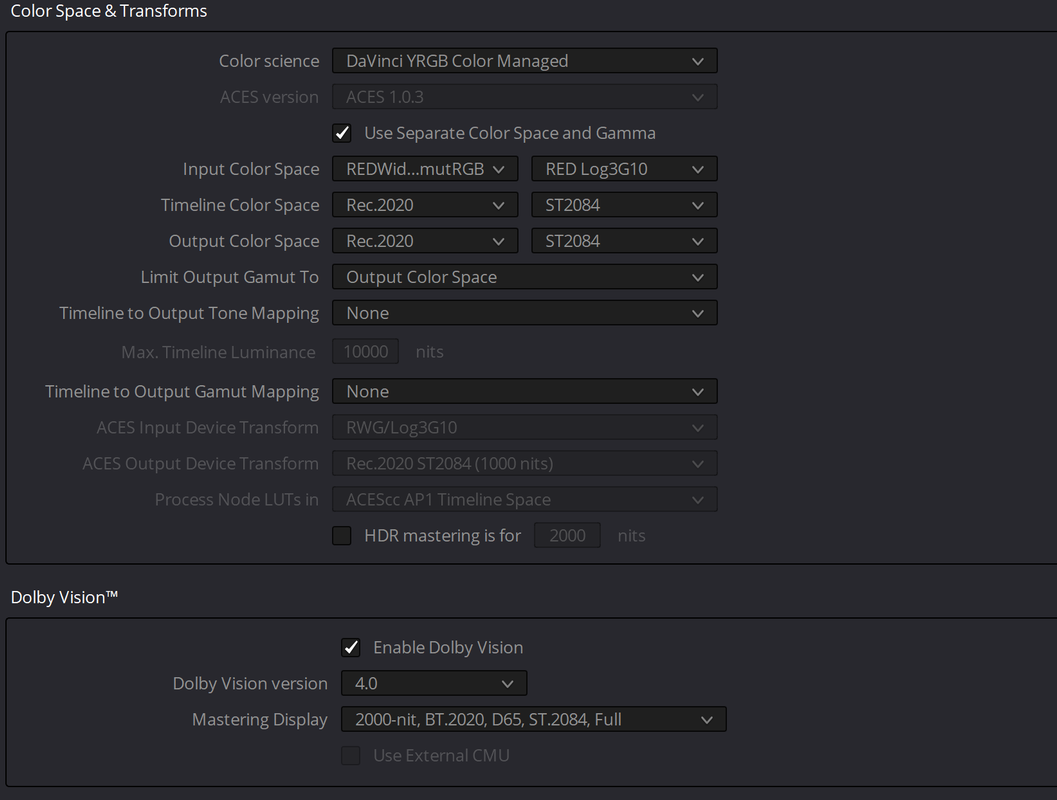
Task: Open the Mastering Display dropdown
Action: point(534,720)
